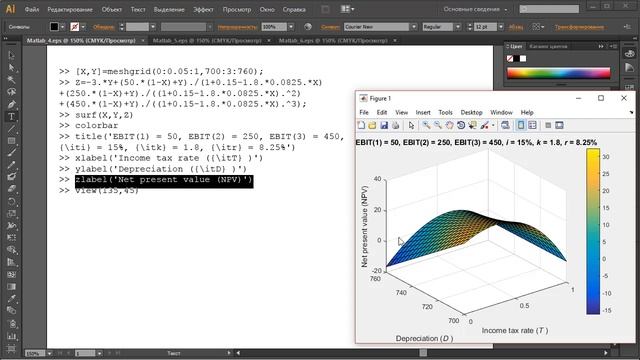Open the Courier New font family dropdown

414,27
